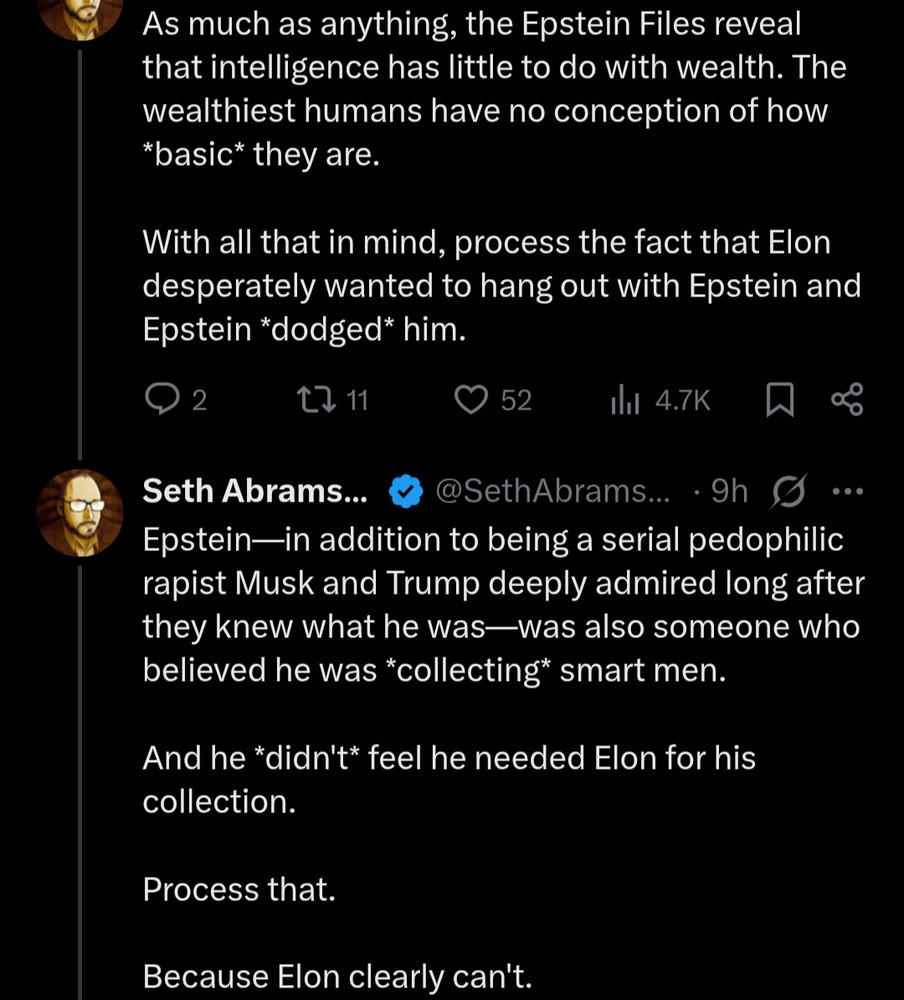Open Grok icon on Seth Abramson's tweet

[x=791, y=491]
